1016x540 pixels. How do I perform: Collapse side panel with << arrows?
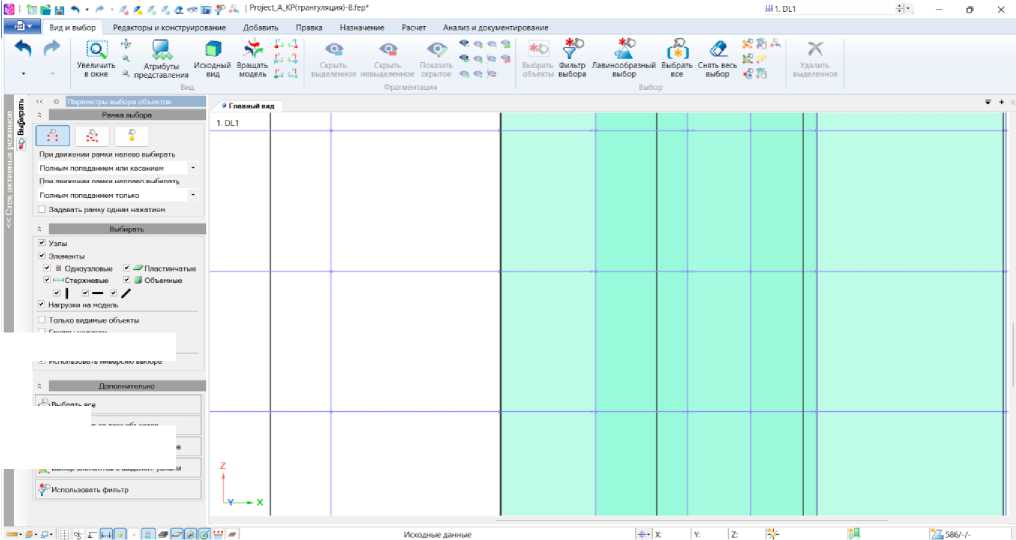40,101
